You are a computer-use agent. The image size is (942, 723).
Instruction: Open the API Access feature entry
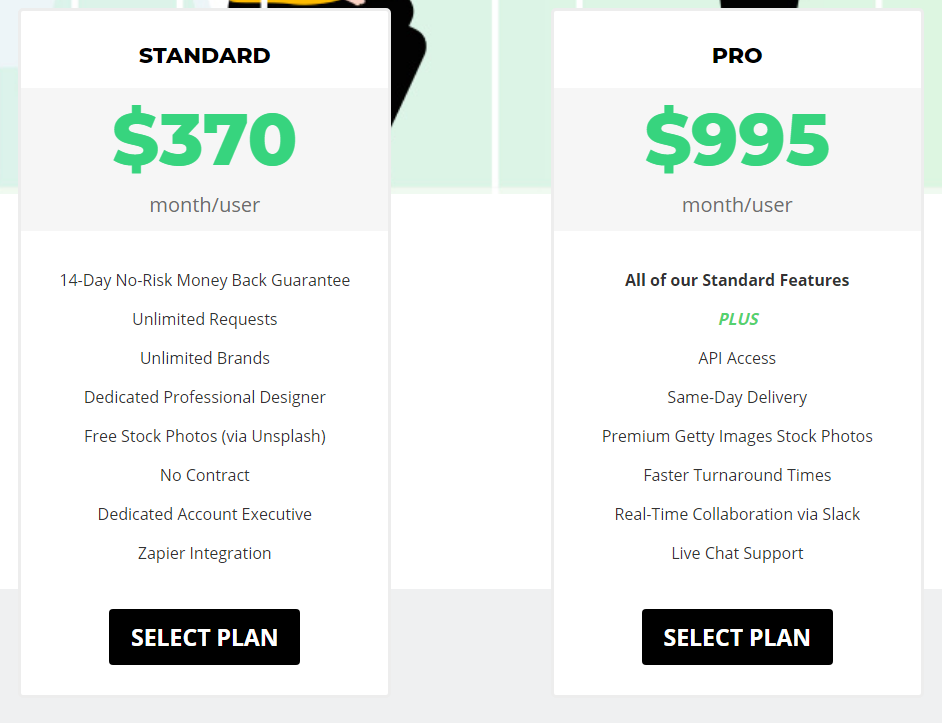point(737,358)
